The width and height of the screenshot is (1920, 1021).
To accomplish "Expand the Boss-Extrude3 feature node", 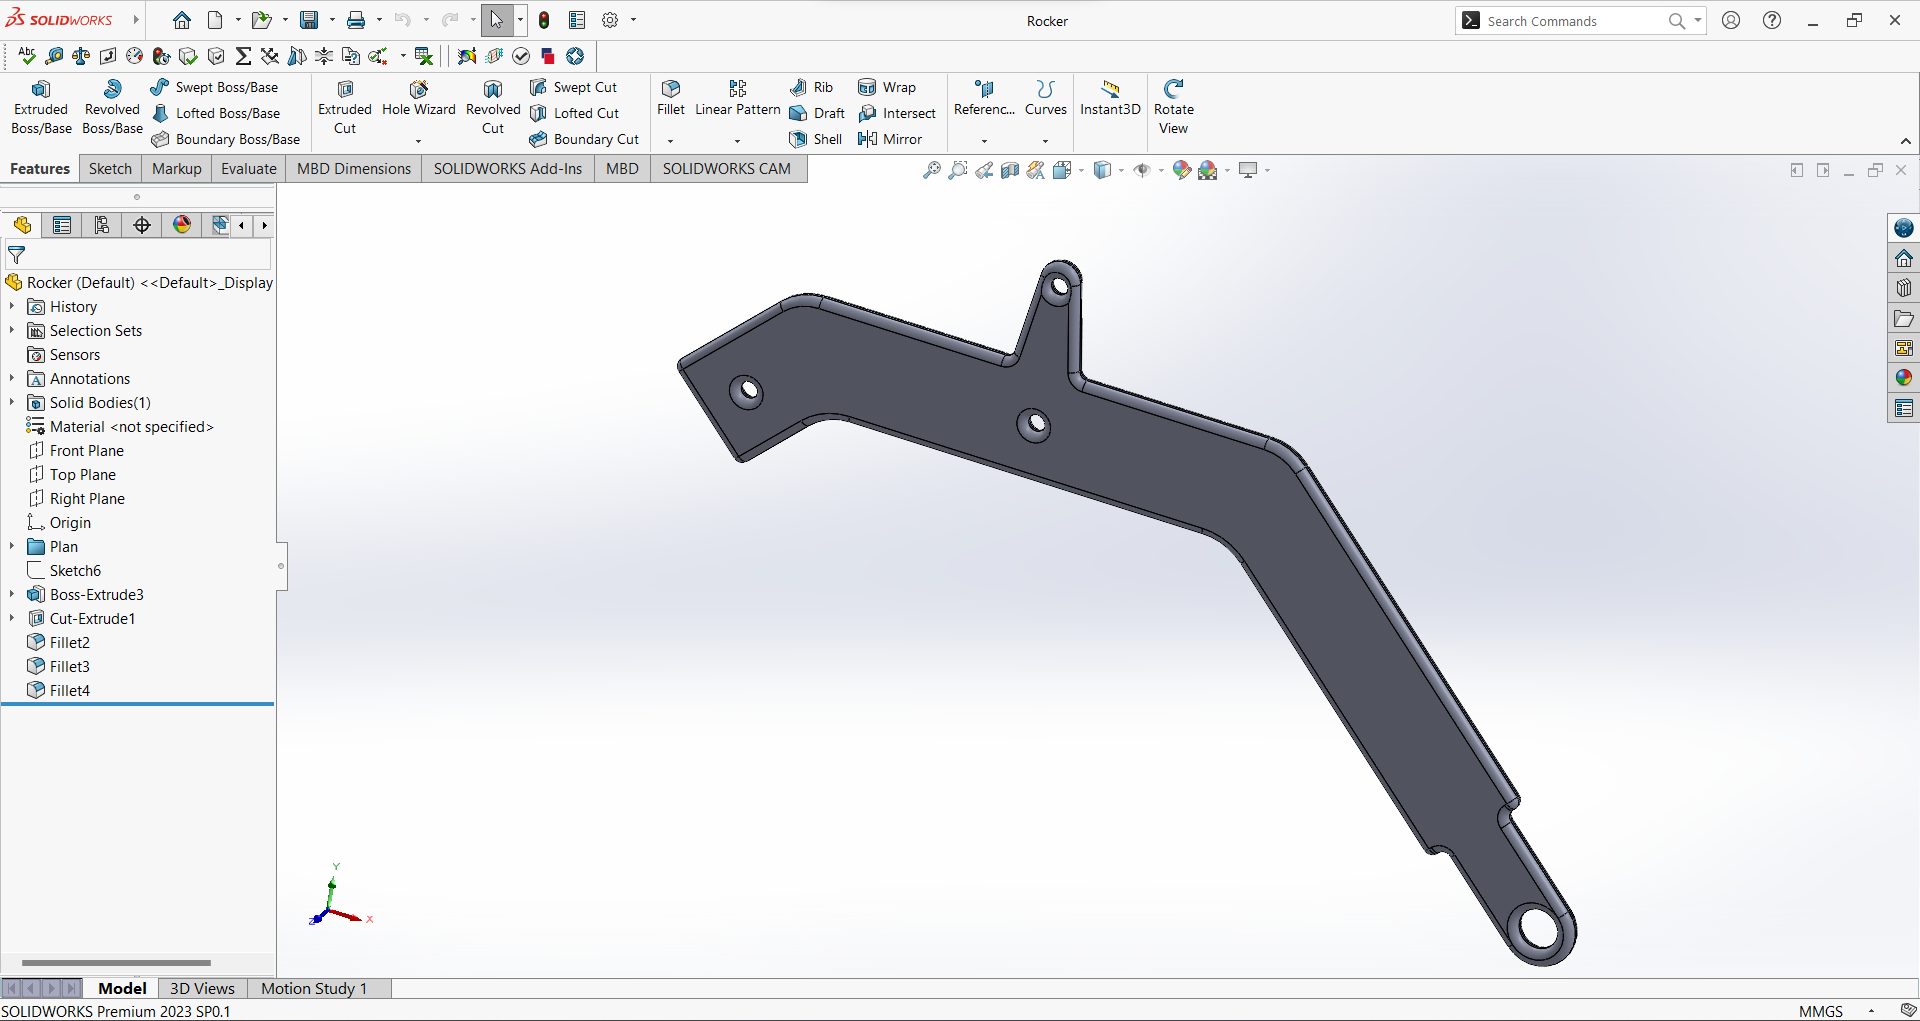I will click(x=12, y=595).
